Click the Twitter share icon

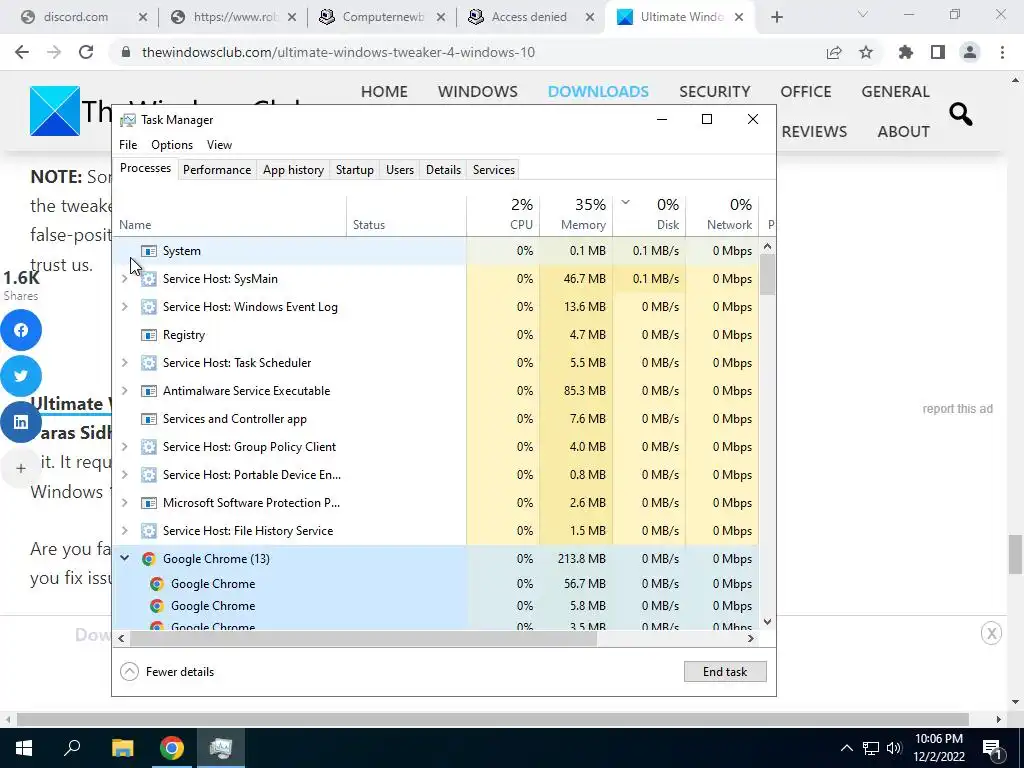point(21,376)
